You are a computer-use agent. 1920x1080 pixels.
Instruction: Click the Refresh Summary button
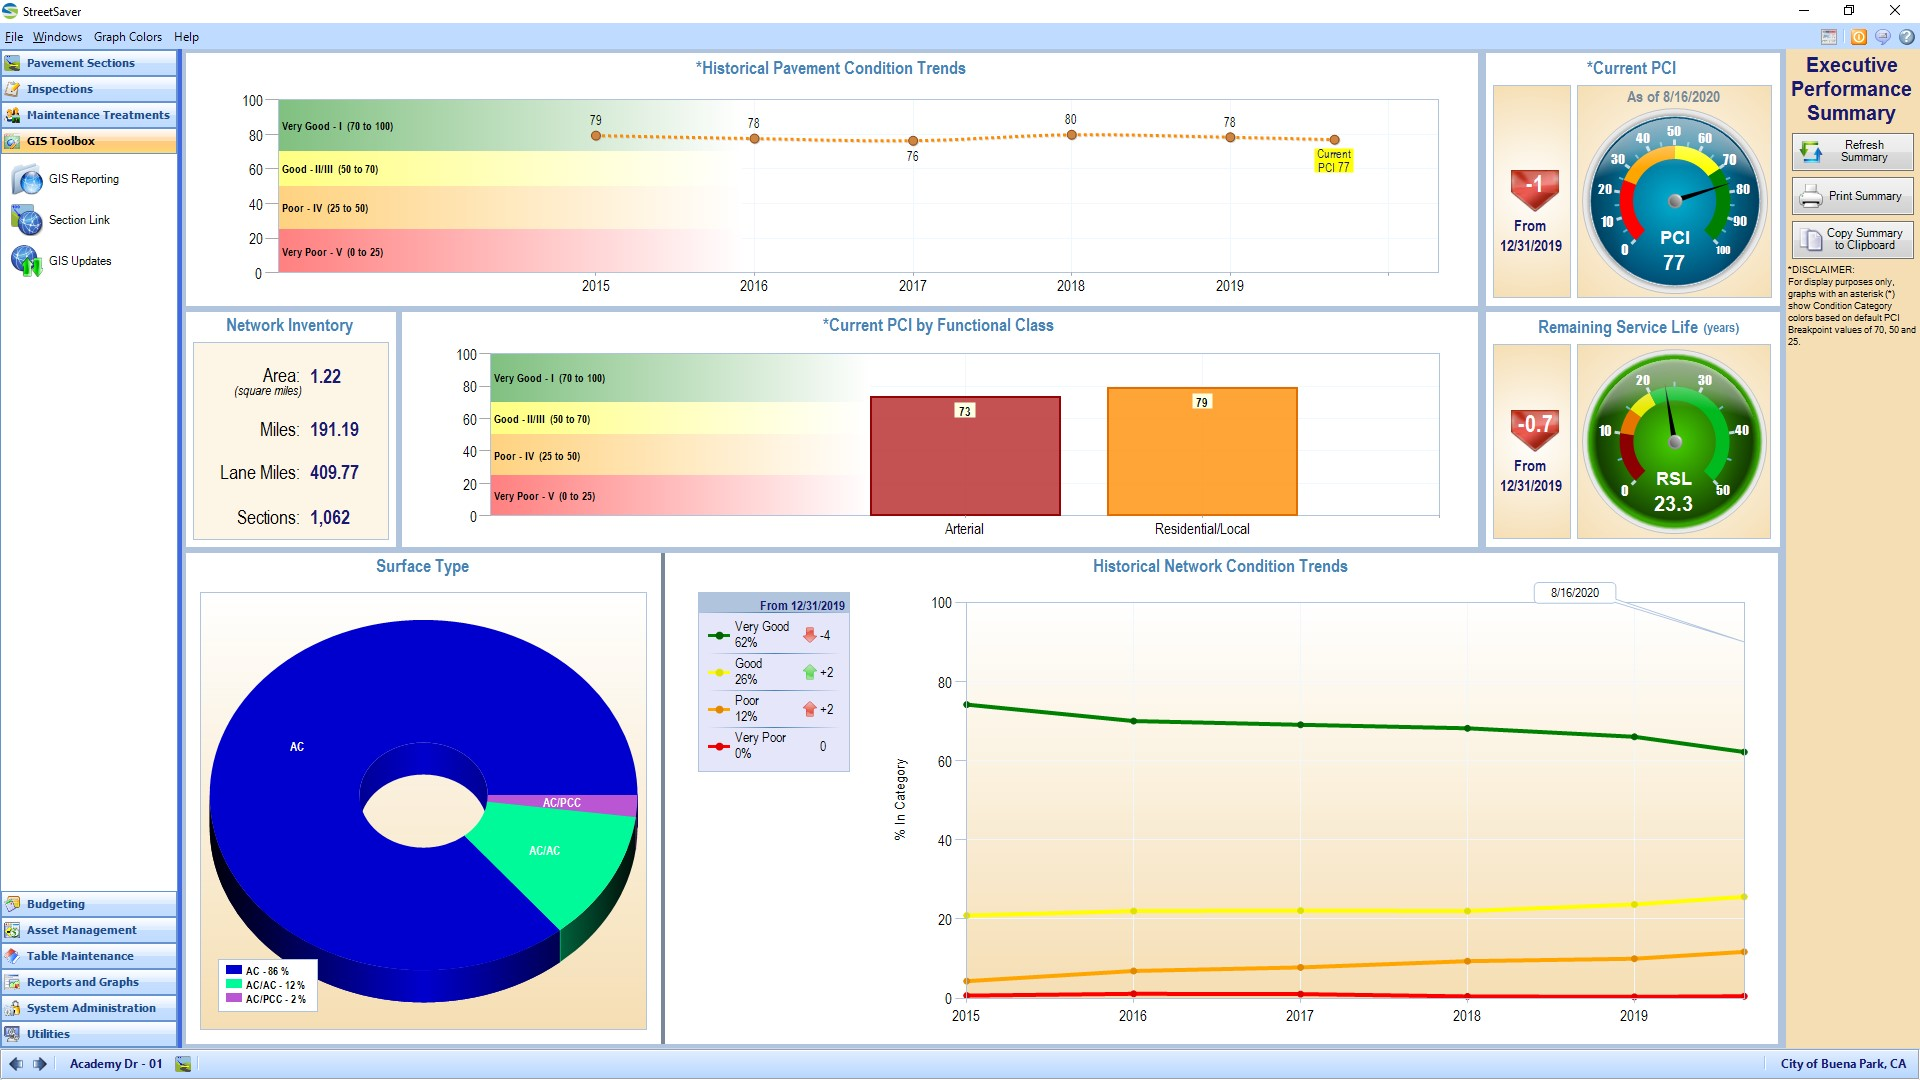(x=1852, y=151)
